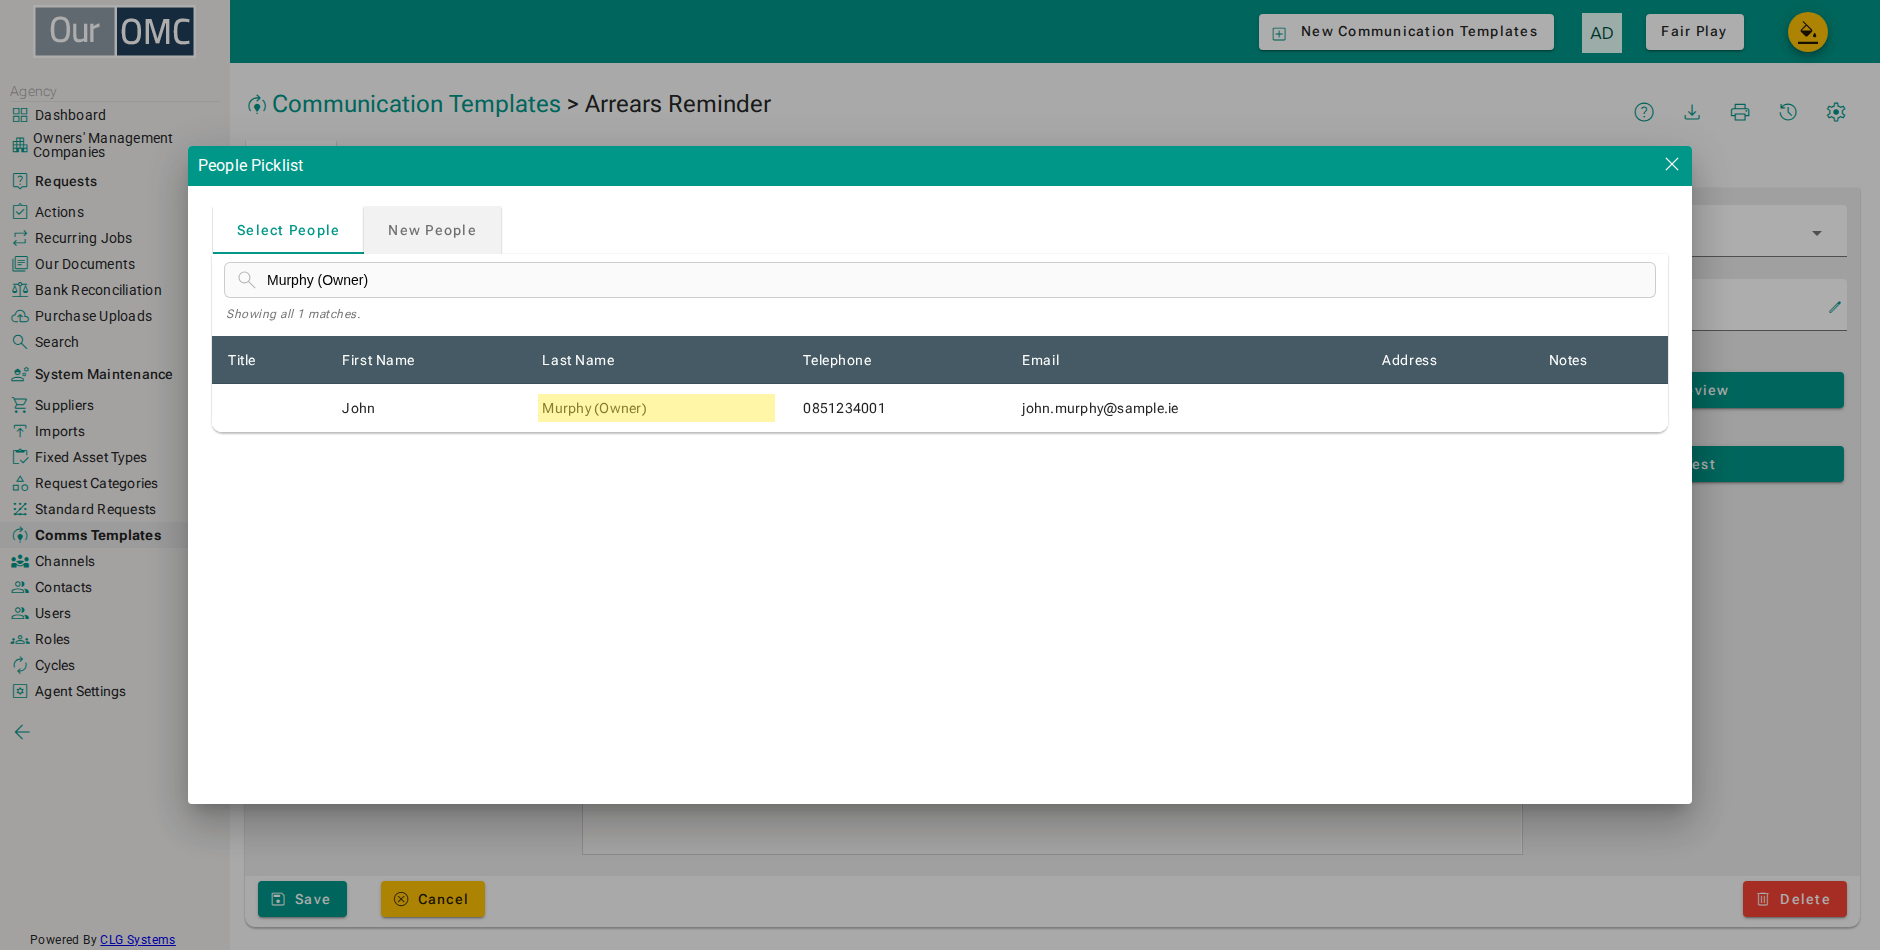Open Purchase Uploads in sidebar
The height and width of the screenshot is (950, 1880).
pos(93,316)
